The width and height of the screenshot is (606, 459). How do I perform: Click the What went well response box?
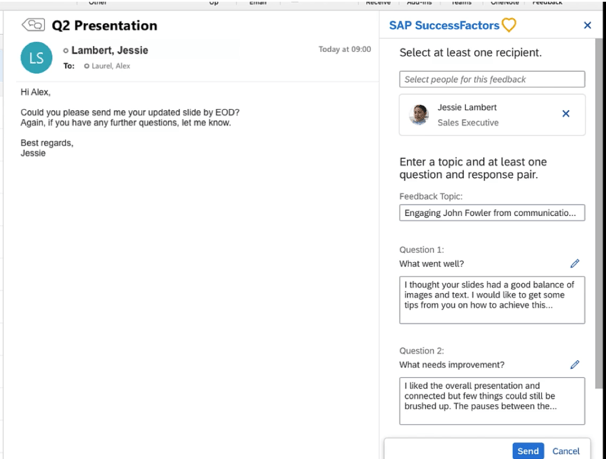coord(491,299)
